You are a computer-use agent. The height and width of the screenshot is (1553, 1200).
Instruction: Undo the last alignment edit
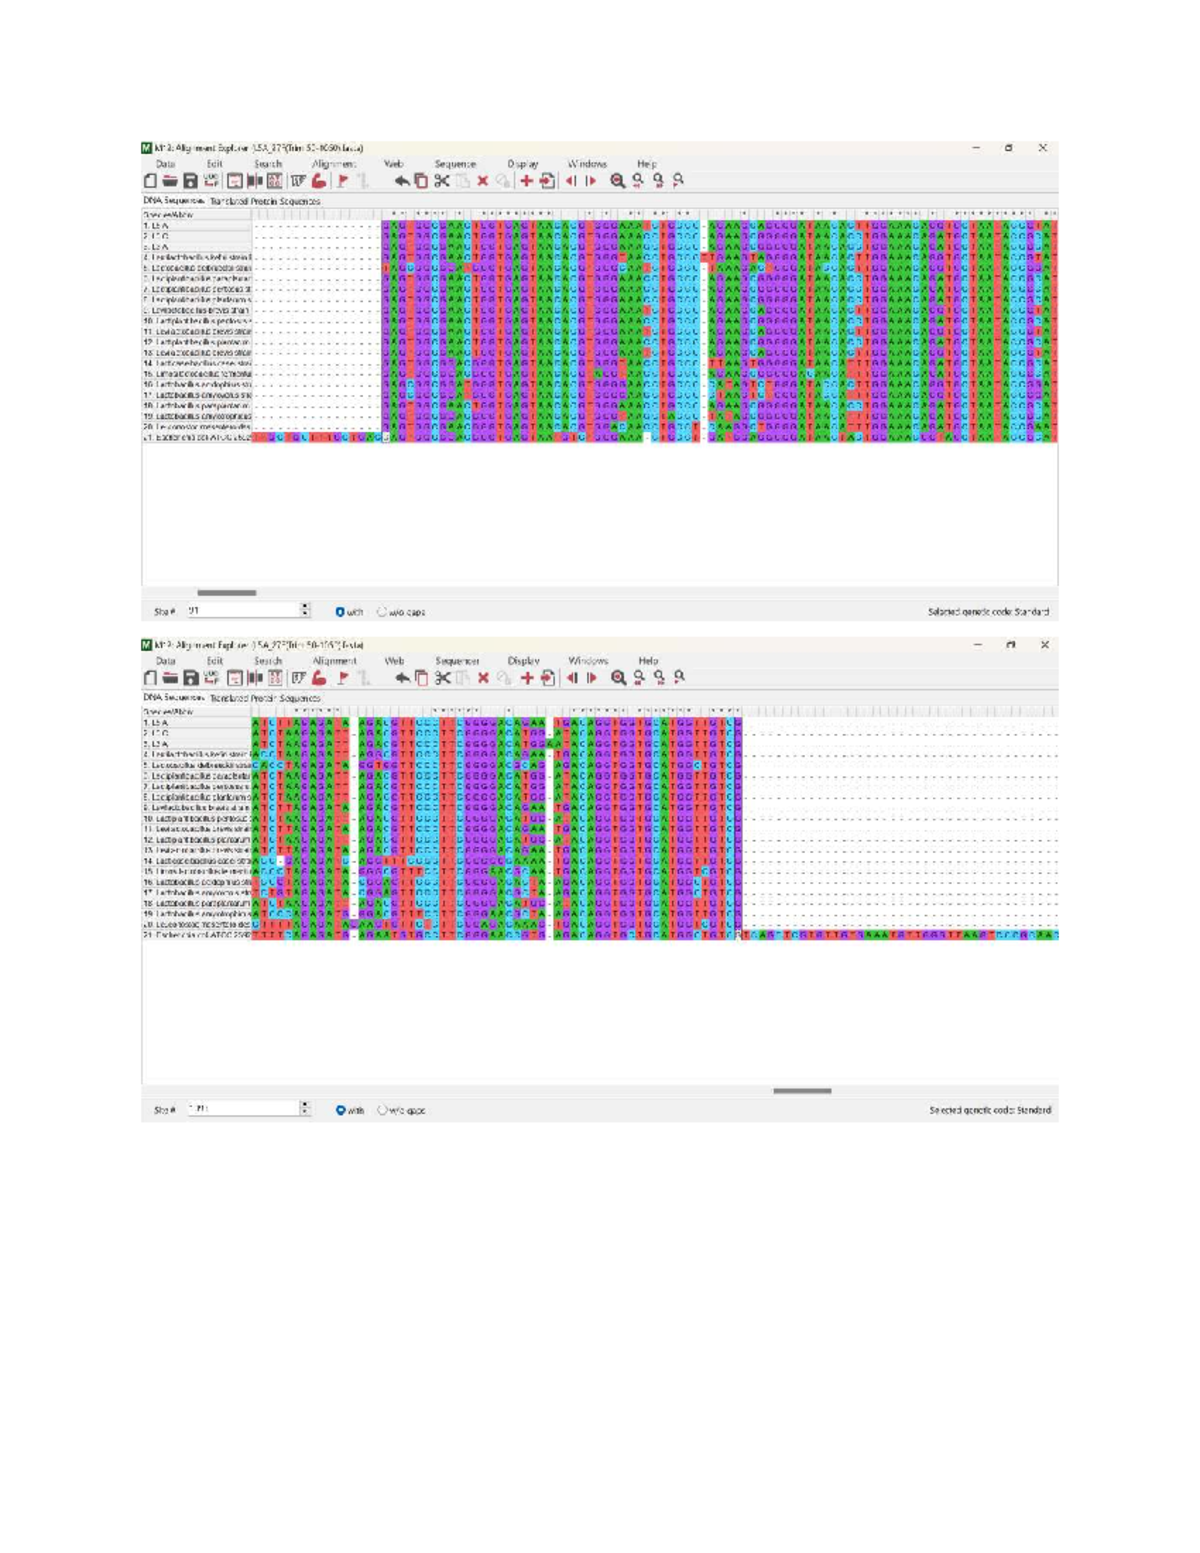403,181
